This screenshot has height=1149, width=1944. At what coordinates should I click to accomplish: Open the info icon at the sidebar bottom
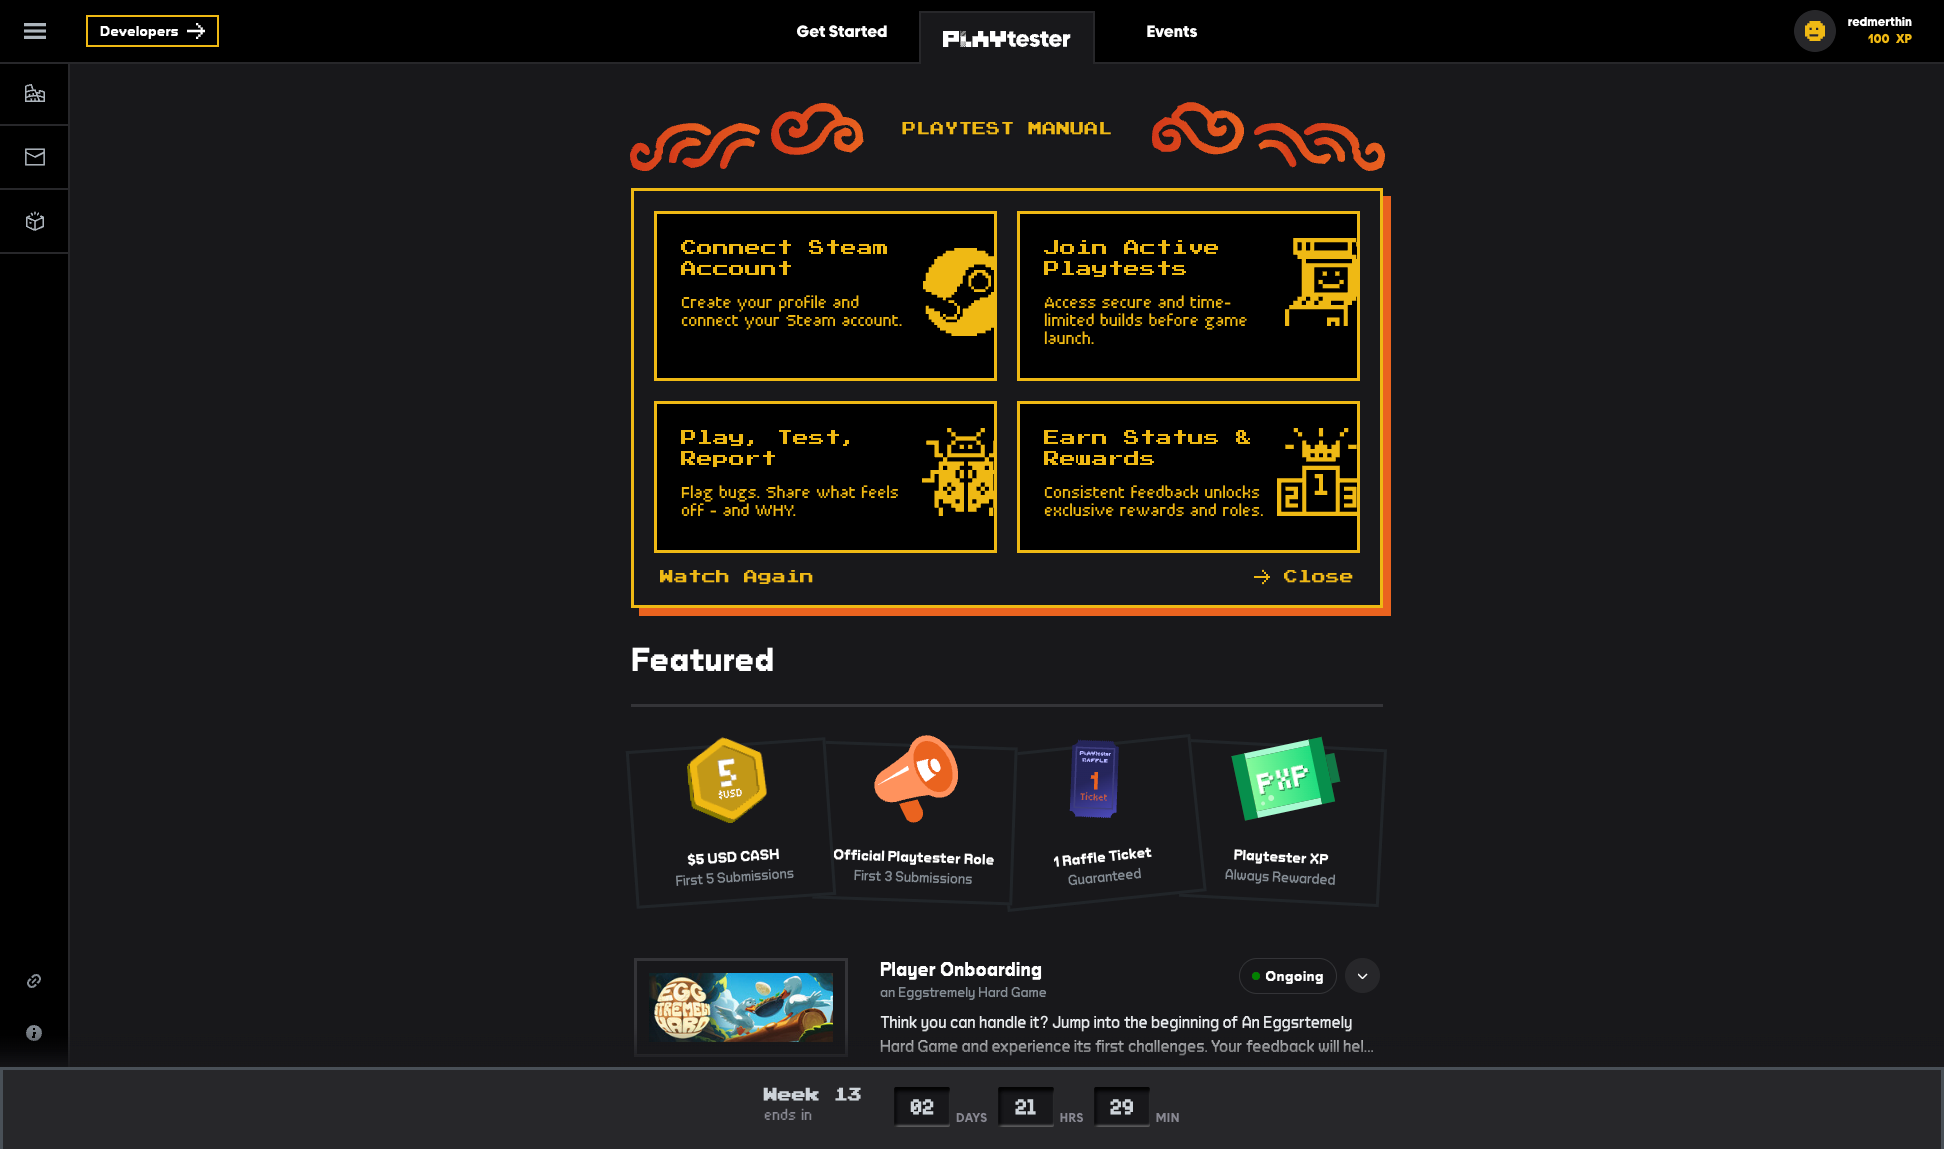tap(34, 1032)
